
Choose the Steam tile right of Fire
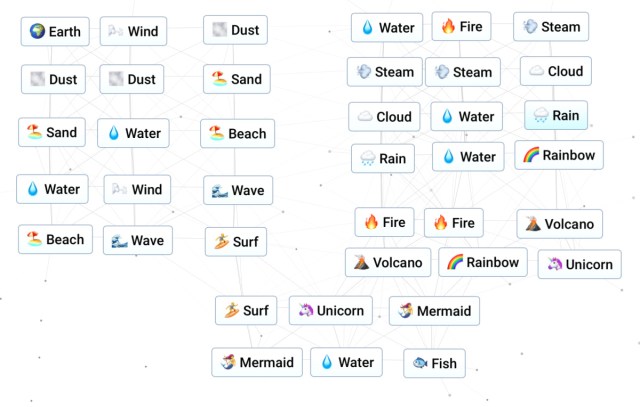[551, 27]
